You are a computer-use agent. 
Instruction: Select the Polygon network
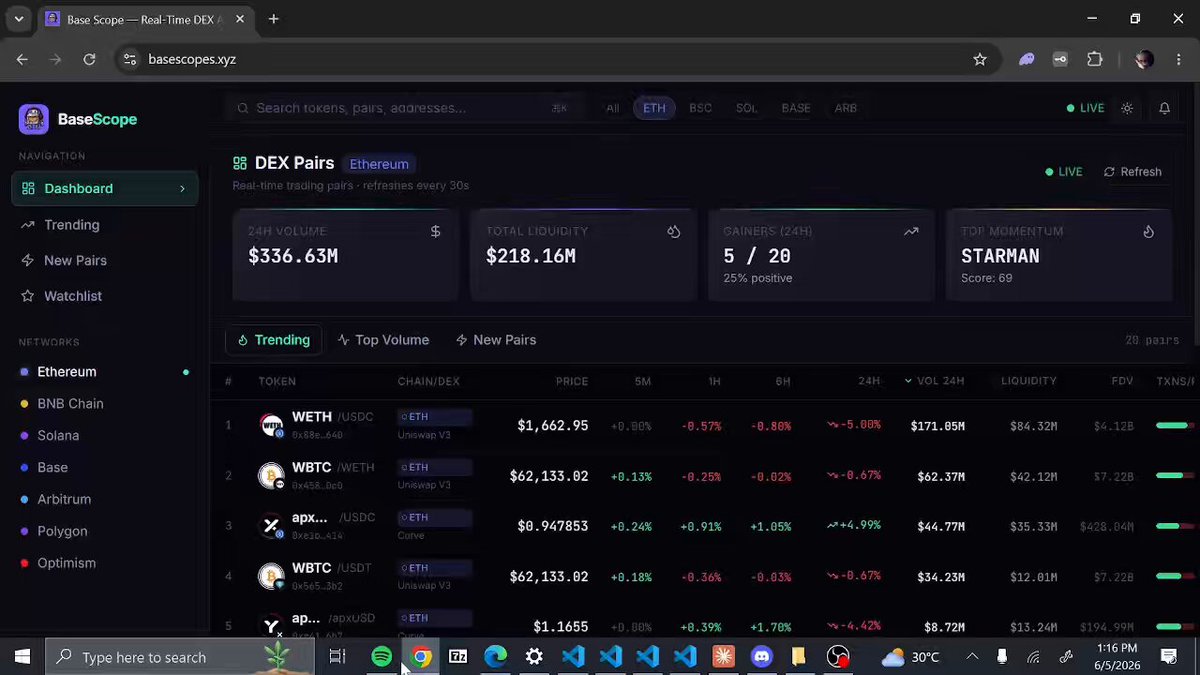pos(104,531)
